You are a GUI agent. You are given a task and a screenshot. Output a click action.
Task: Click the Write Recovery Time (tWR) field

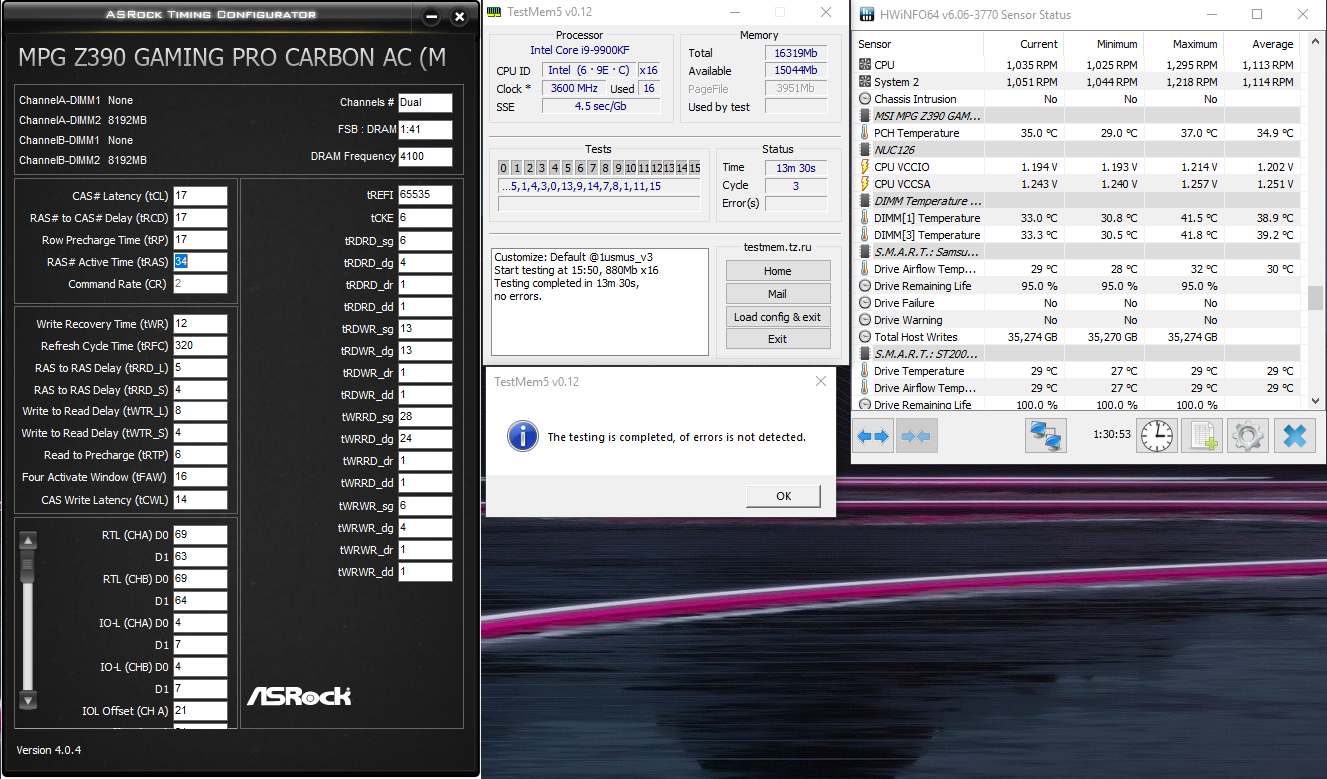click(200, 324)
